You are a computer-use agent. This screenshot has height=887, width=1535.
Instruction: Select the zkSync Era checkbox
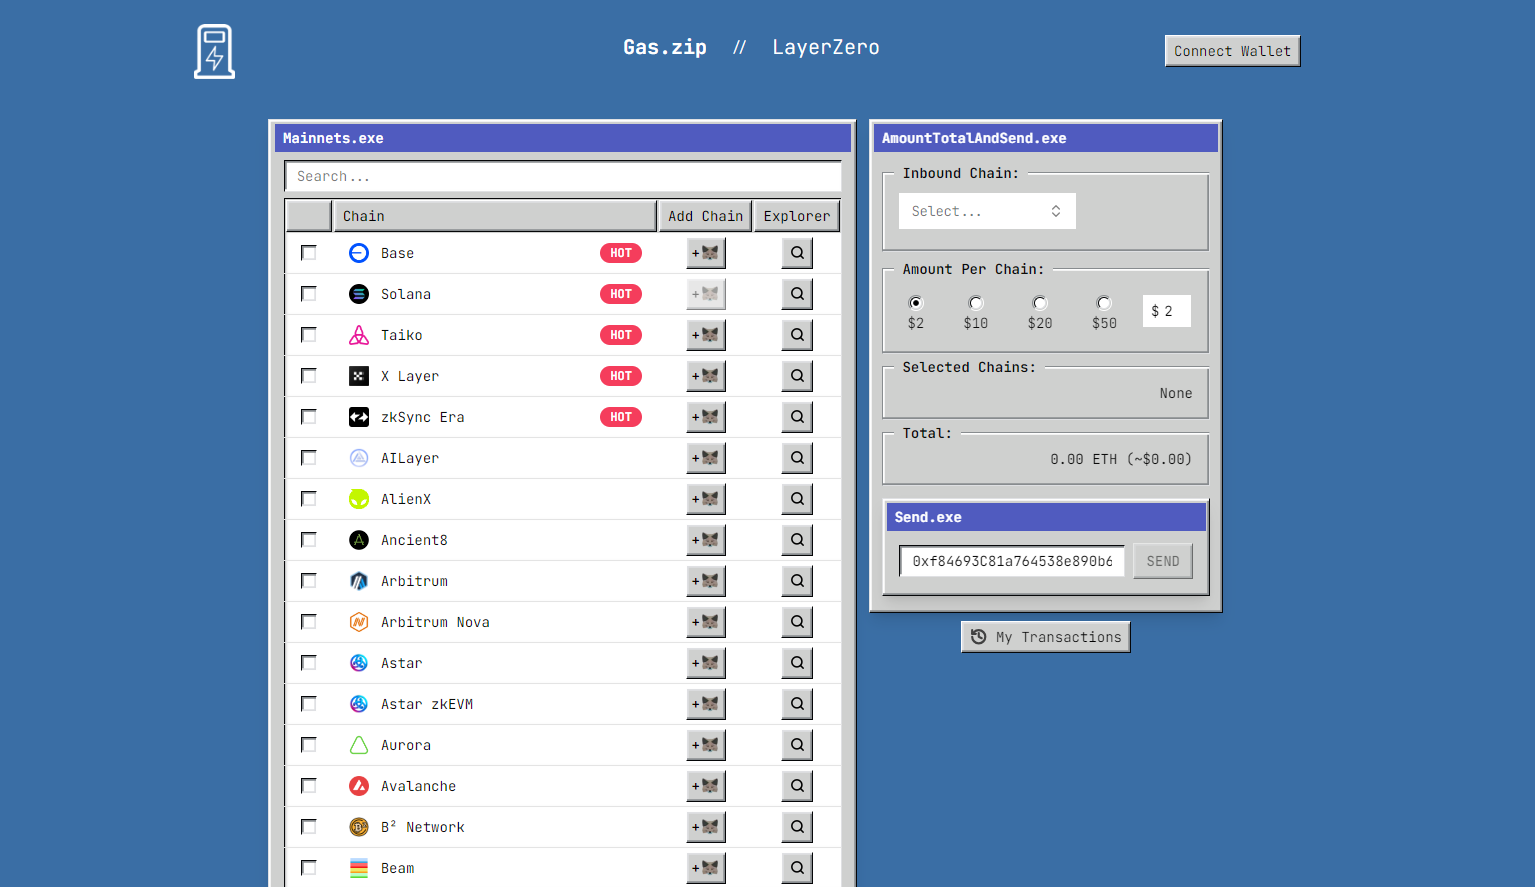coord(309,417)
